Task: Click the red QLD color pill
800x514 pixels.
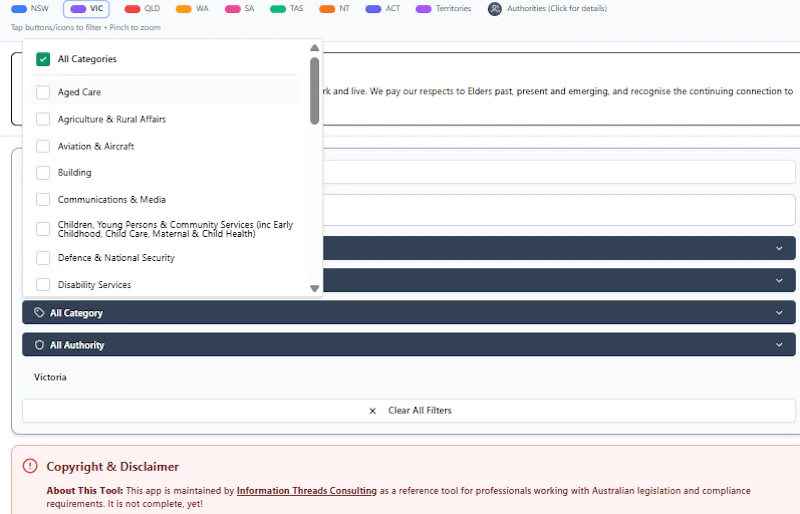Action: (132, 9)
